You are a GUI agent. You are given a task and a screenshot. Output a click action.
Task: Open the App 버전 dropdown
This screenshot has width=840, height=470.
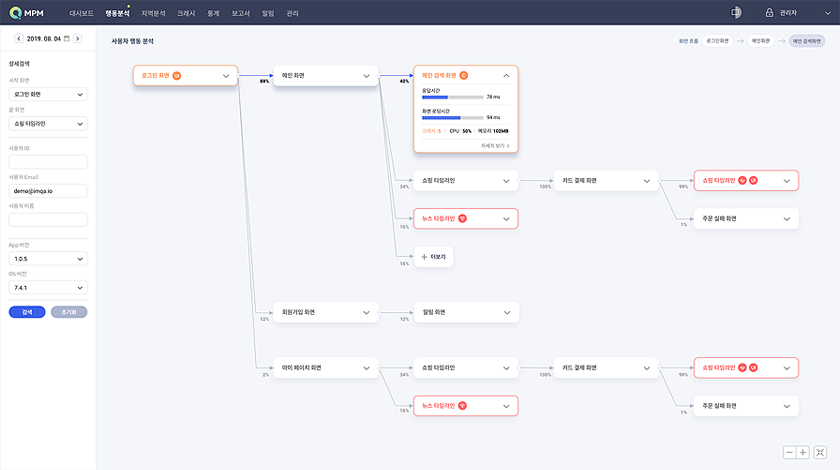click(48, 257)
